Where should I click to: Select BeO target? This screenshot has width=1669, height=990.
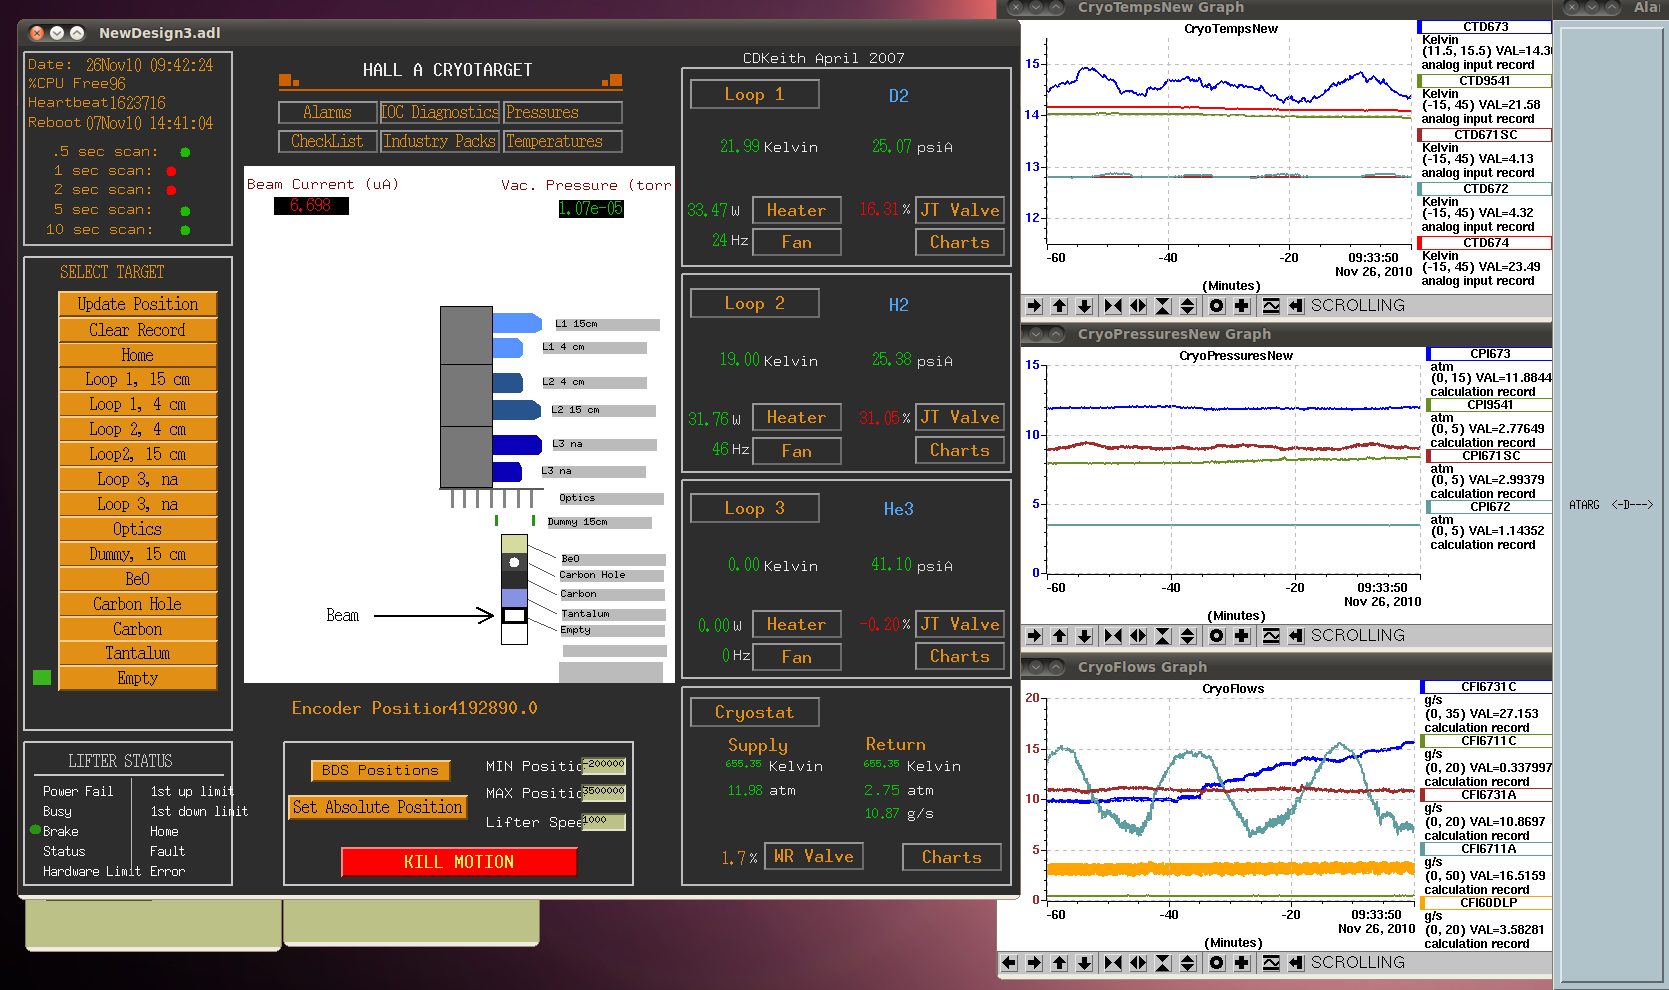(138, 579)
